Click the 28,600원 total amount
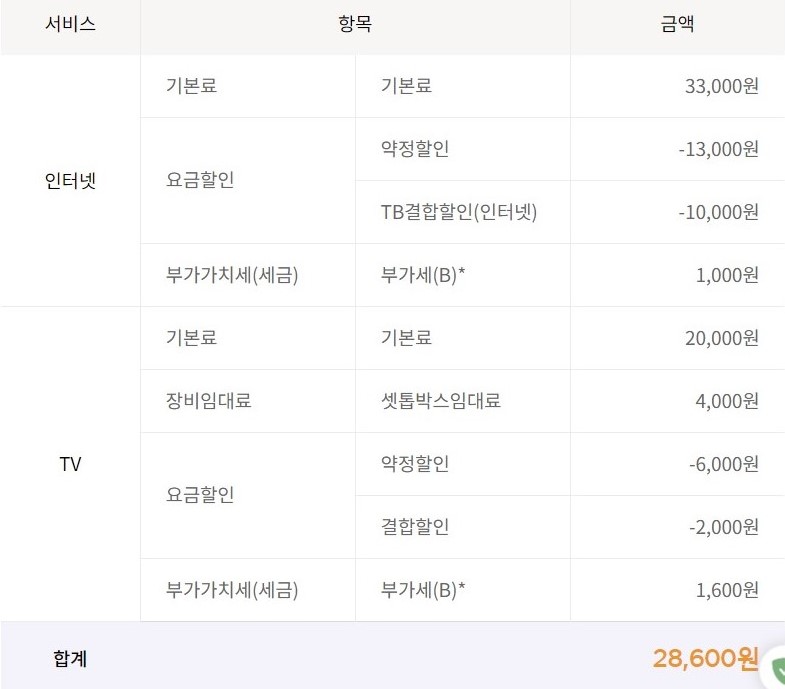Viewport: 785px width, 689px height. coord(705,658)
